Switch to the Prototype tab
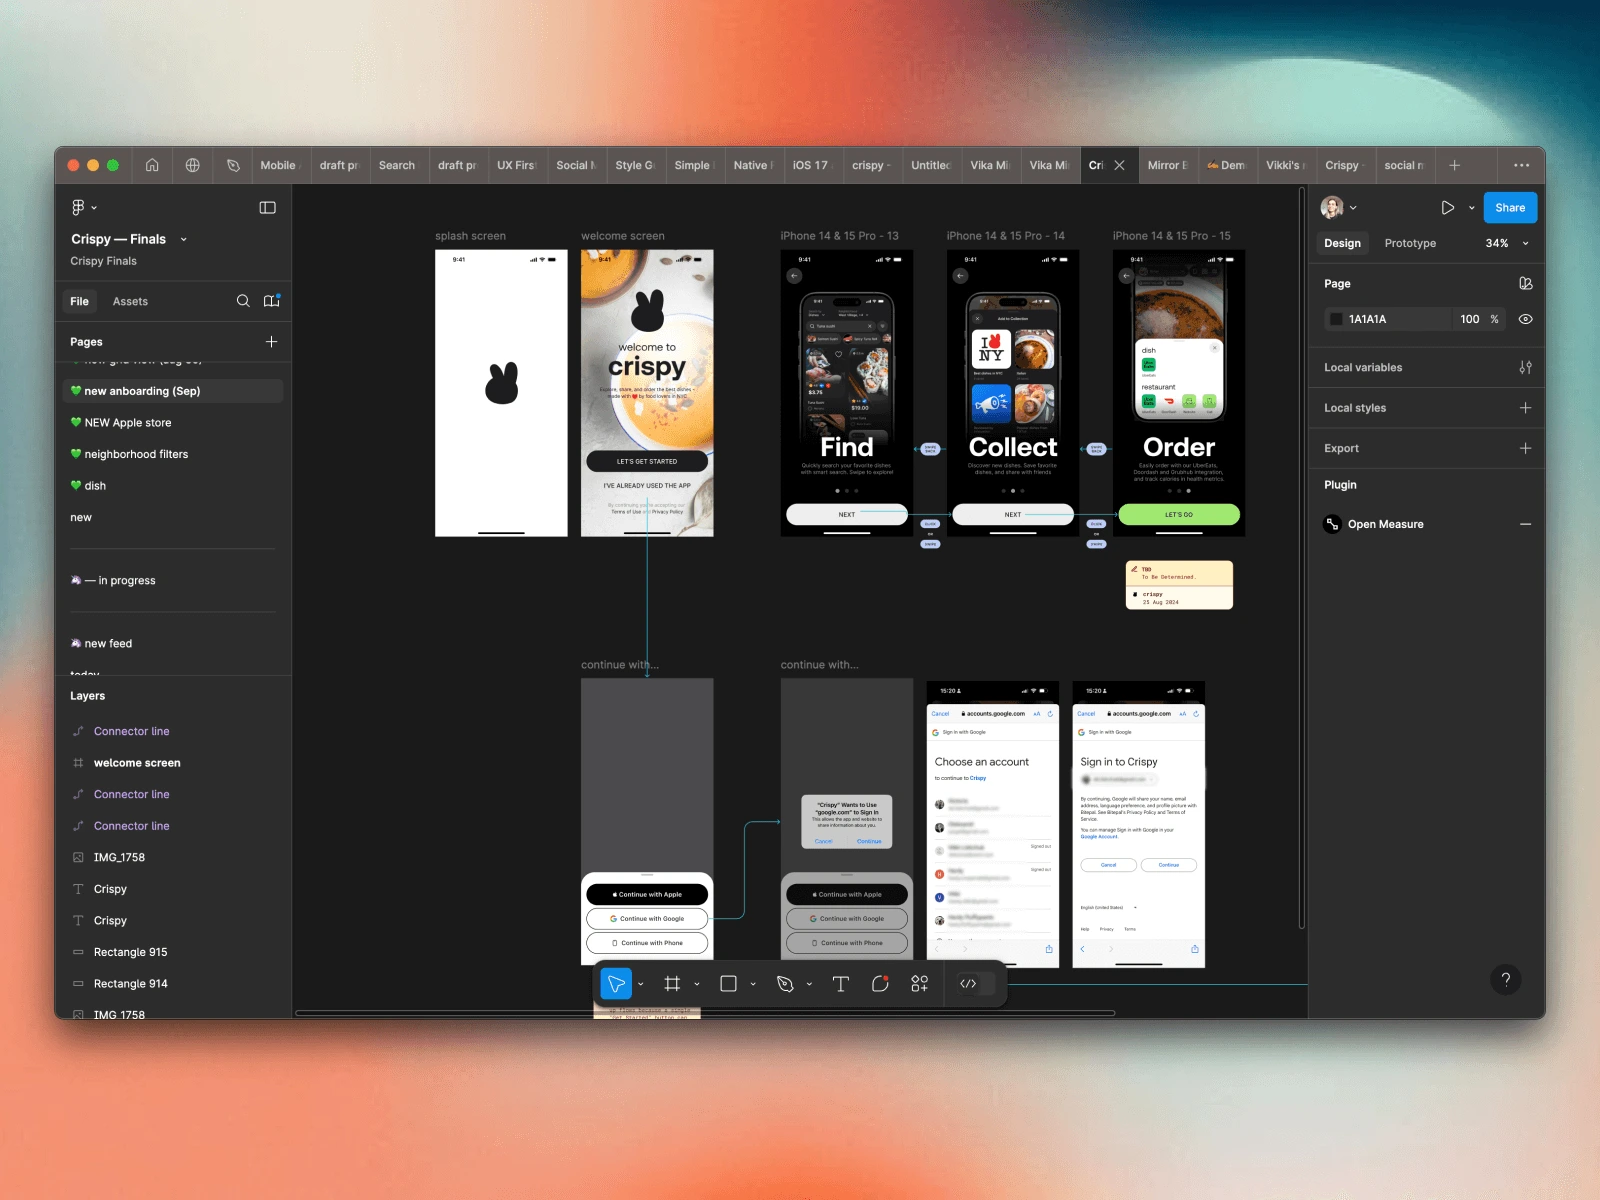1600x1200 pixels. pyautogui.click(x=1410, y=243)
